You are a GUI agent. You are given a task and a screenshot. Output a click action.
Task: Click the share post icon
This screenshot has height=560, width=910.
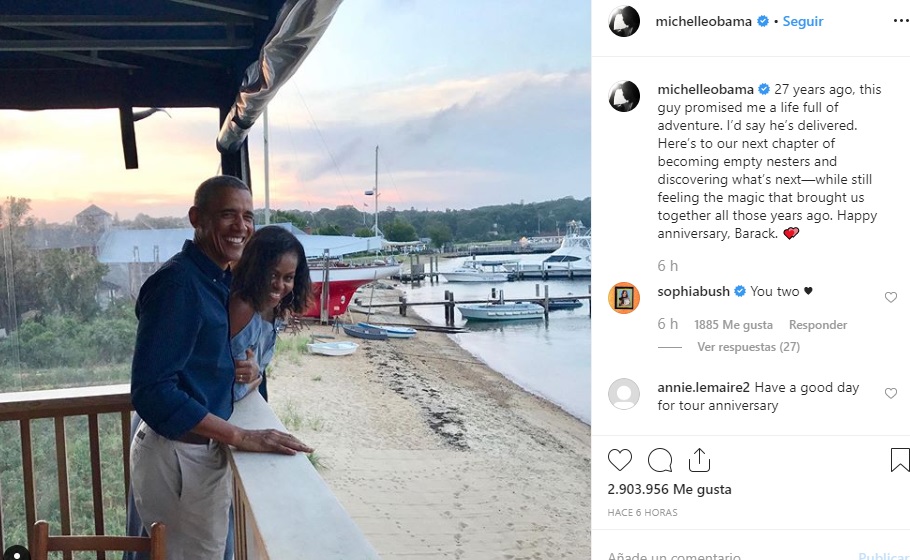click(699, 460)
